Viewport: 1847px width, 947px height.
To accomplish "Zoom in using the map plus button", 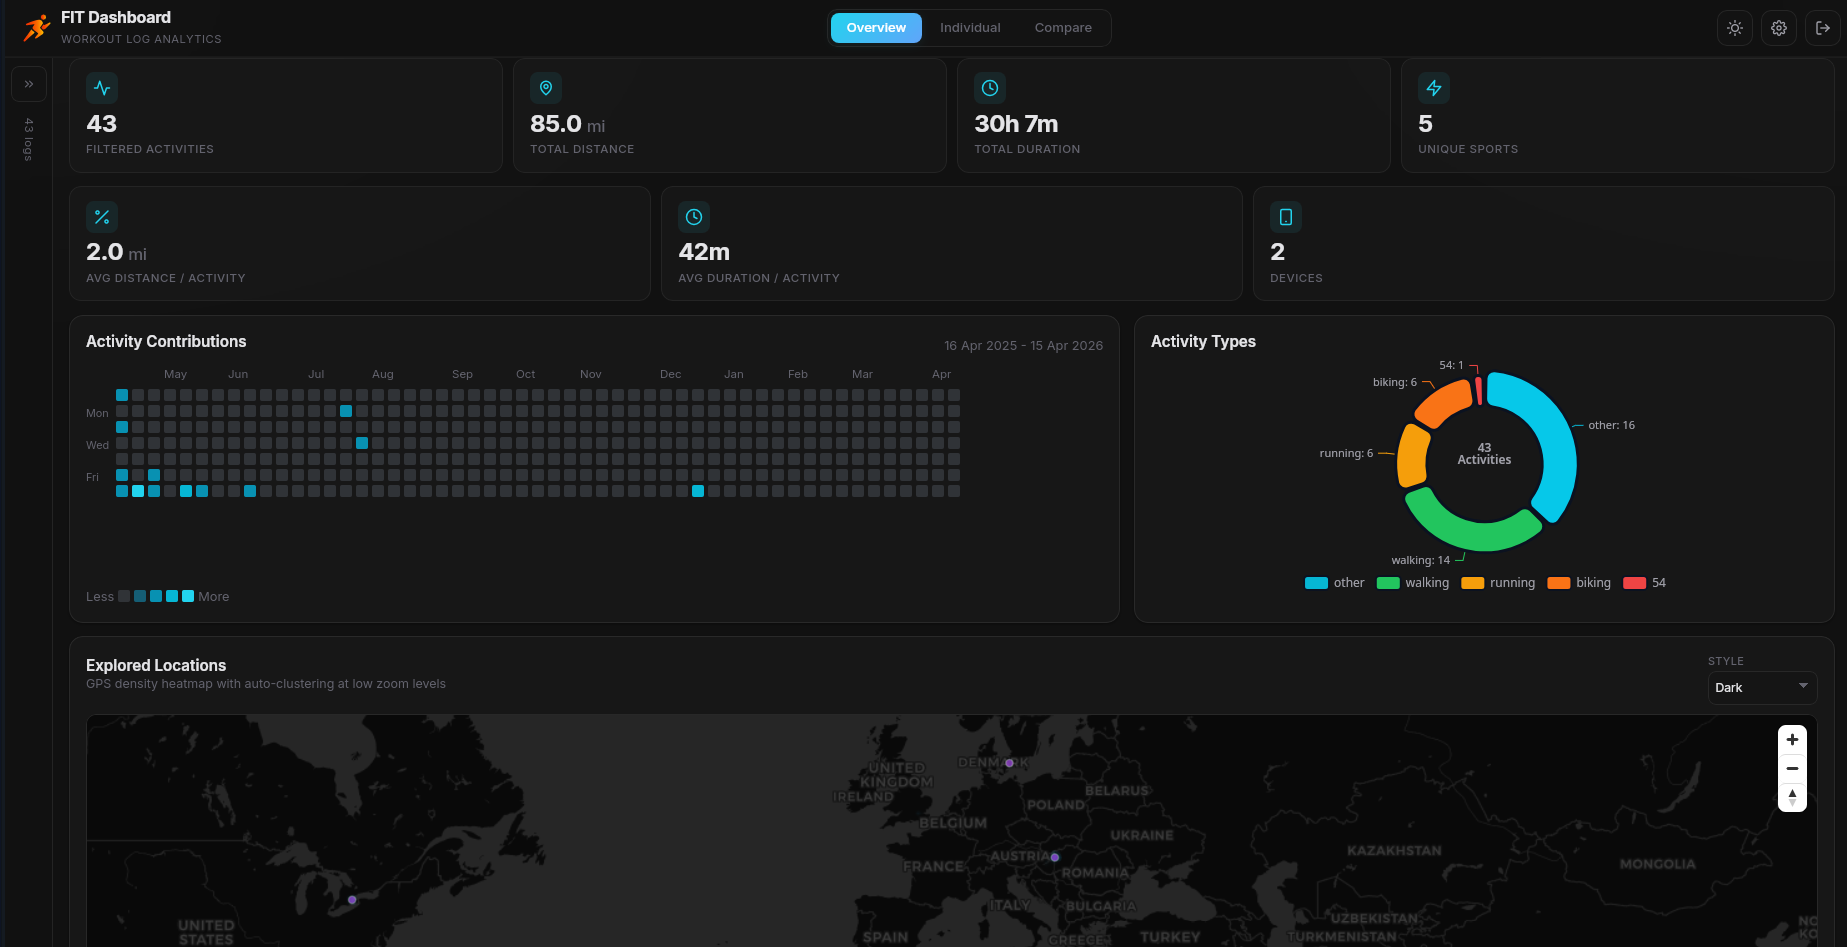I will click(x=1792, y=739).
